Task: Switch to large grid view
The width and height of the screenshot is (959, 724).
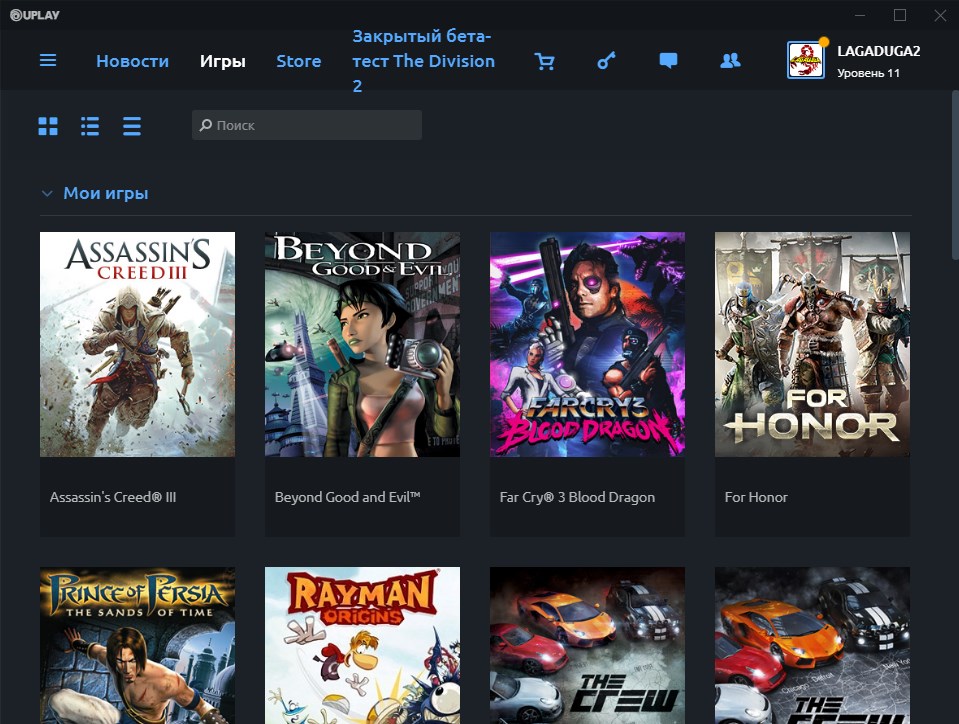Action: 48,126
